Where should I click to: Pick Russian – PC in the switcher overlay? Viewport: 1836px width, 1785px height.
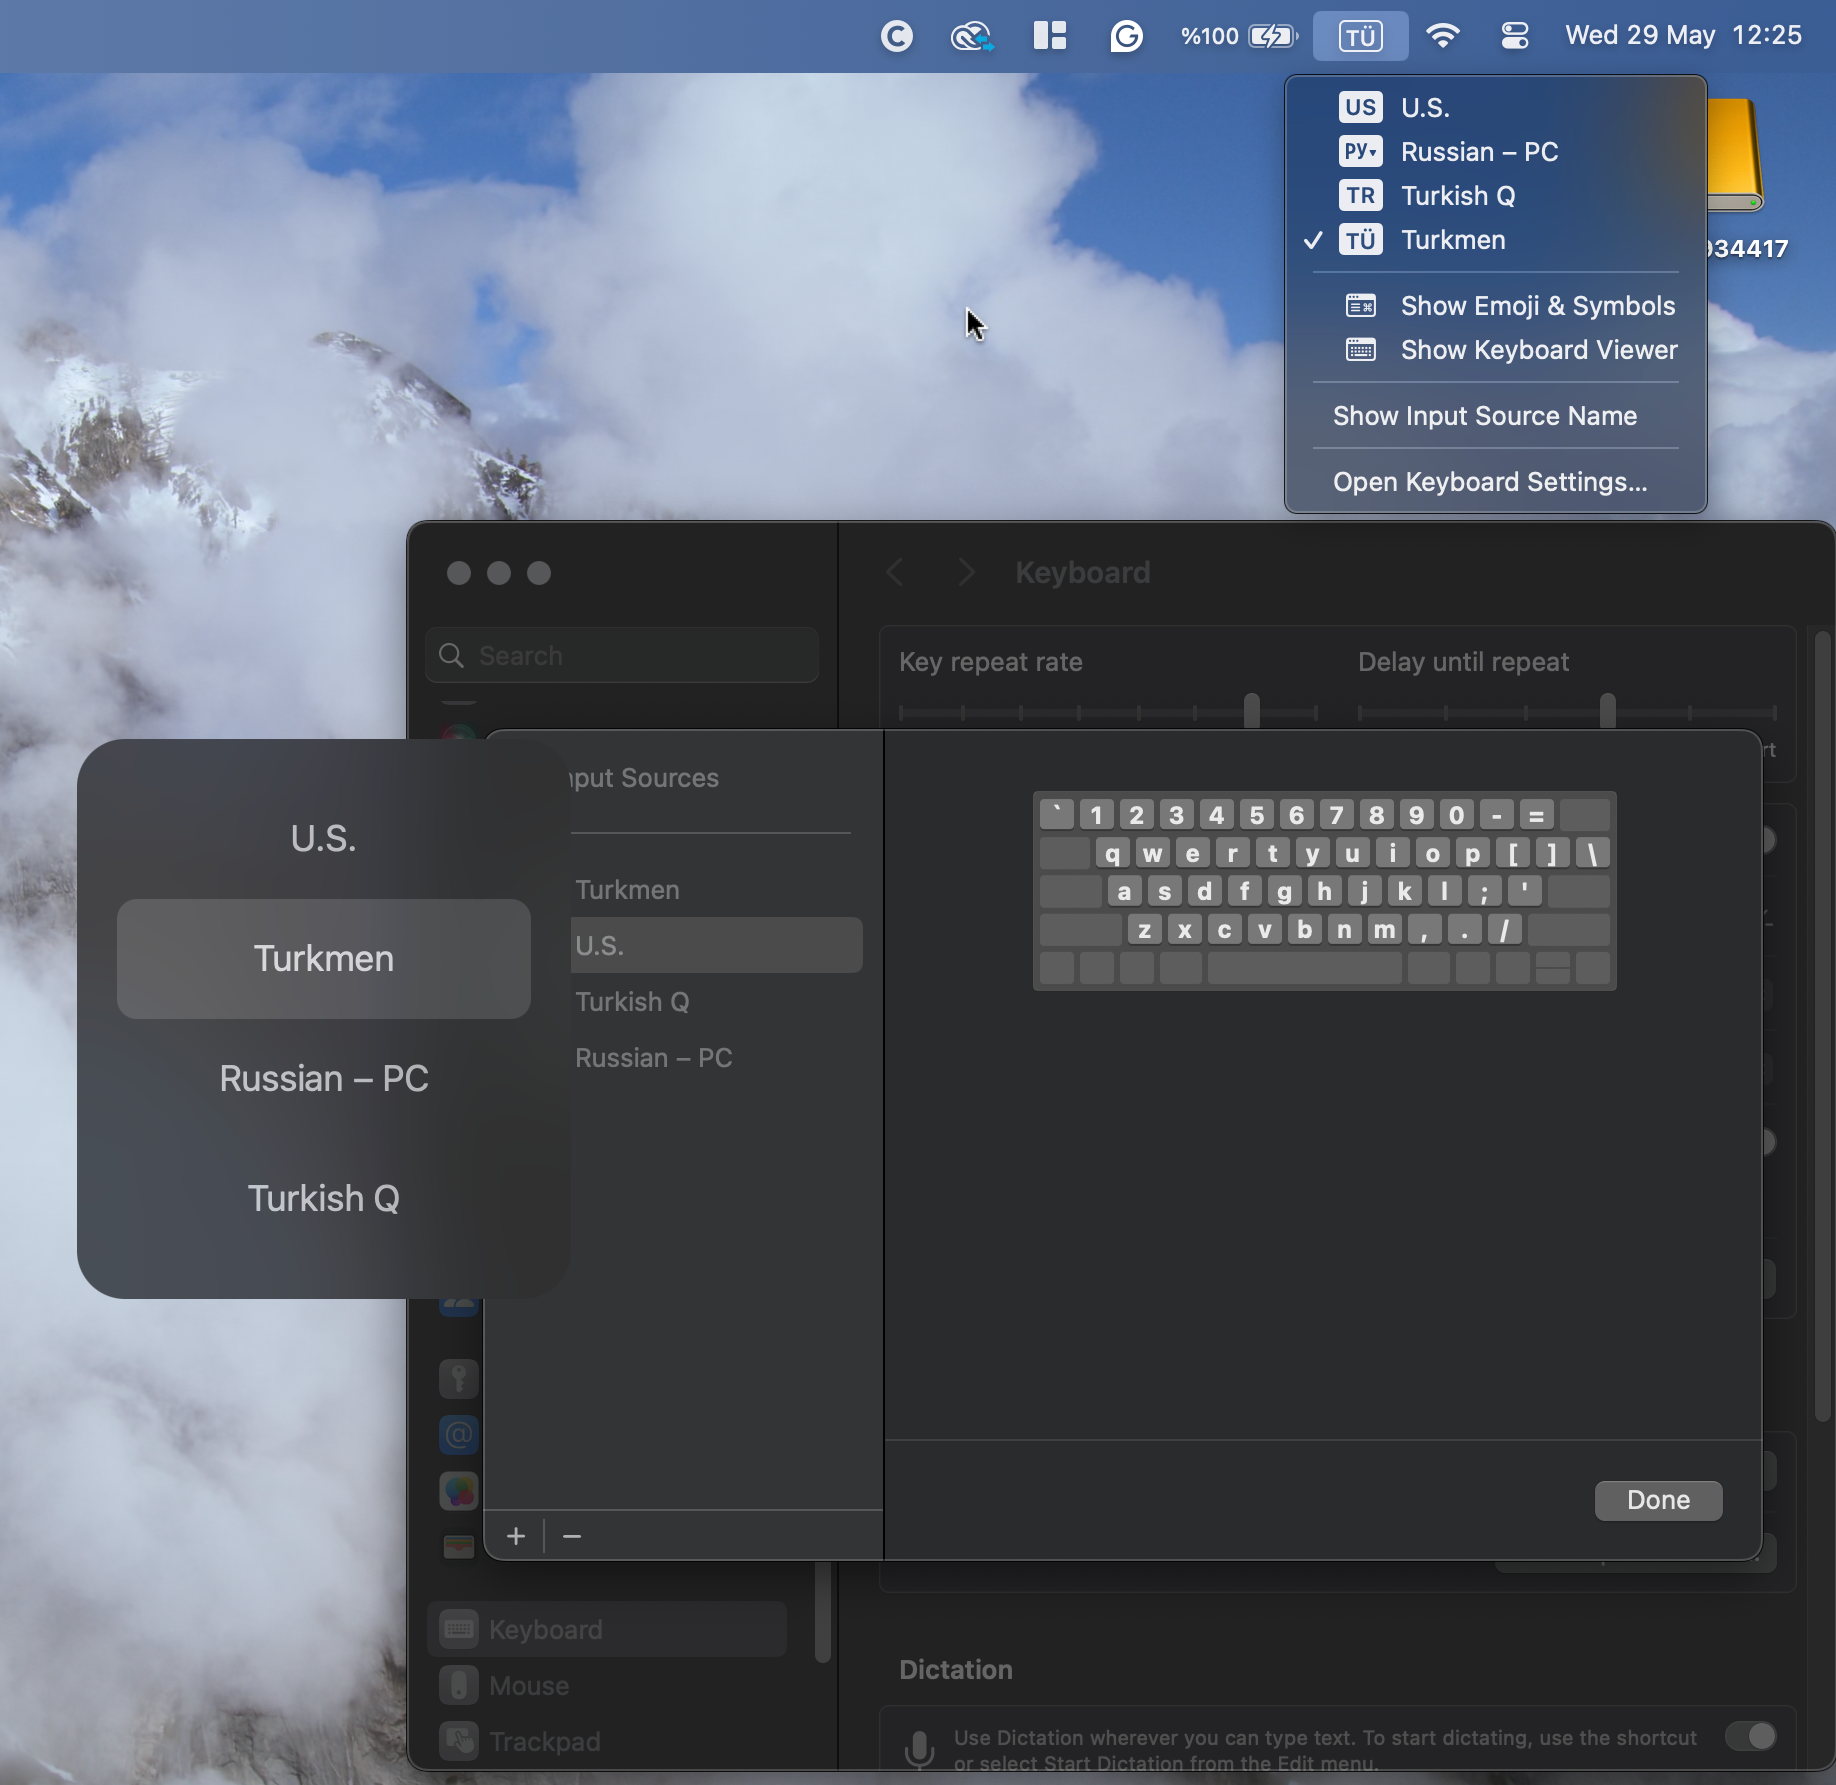tap(324, 1079)
